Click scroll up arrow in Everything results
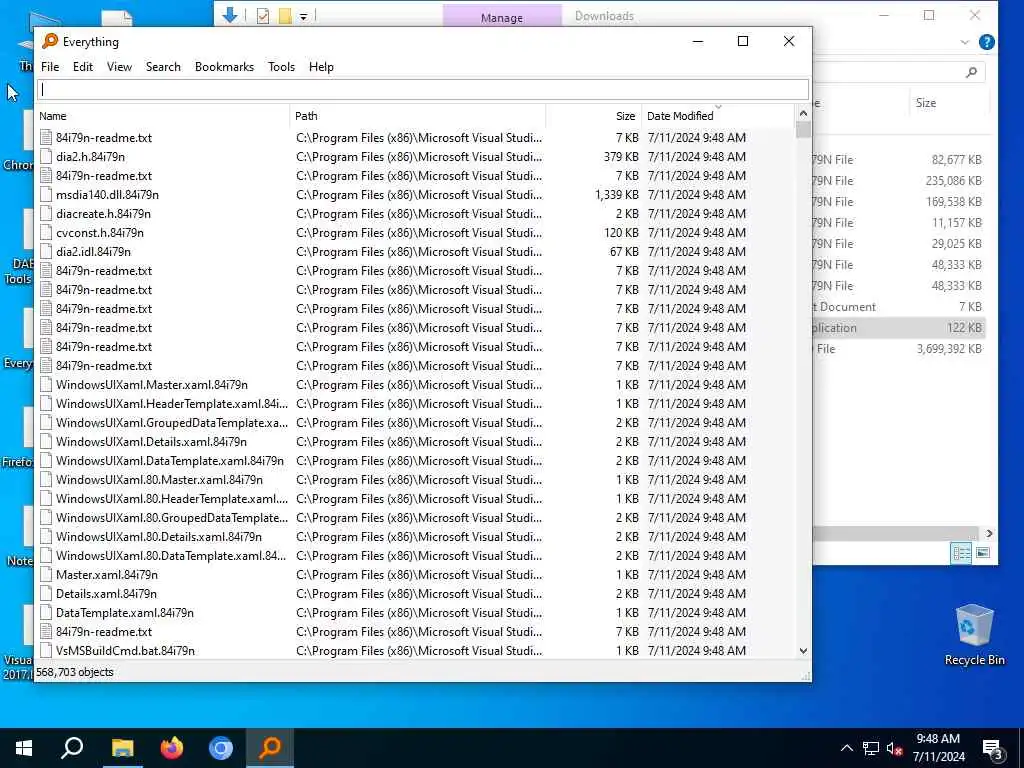 (803, 113)
